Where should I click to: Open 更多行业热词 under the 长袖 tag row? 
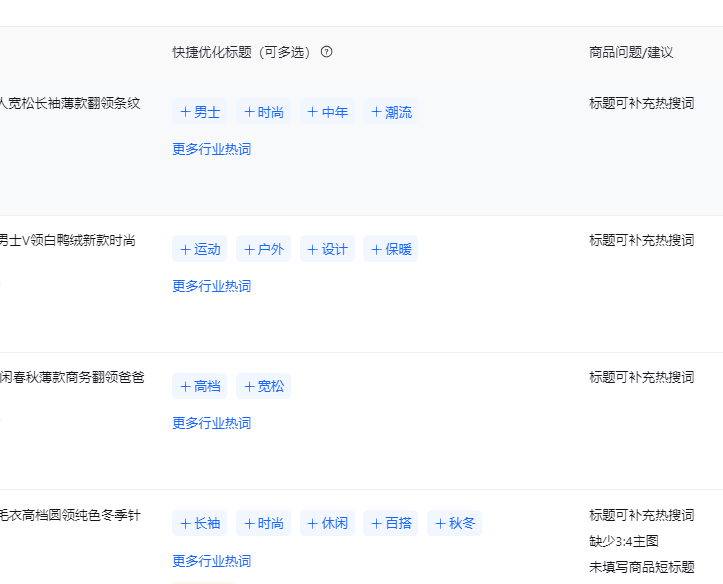211,561
